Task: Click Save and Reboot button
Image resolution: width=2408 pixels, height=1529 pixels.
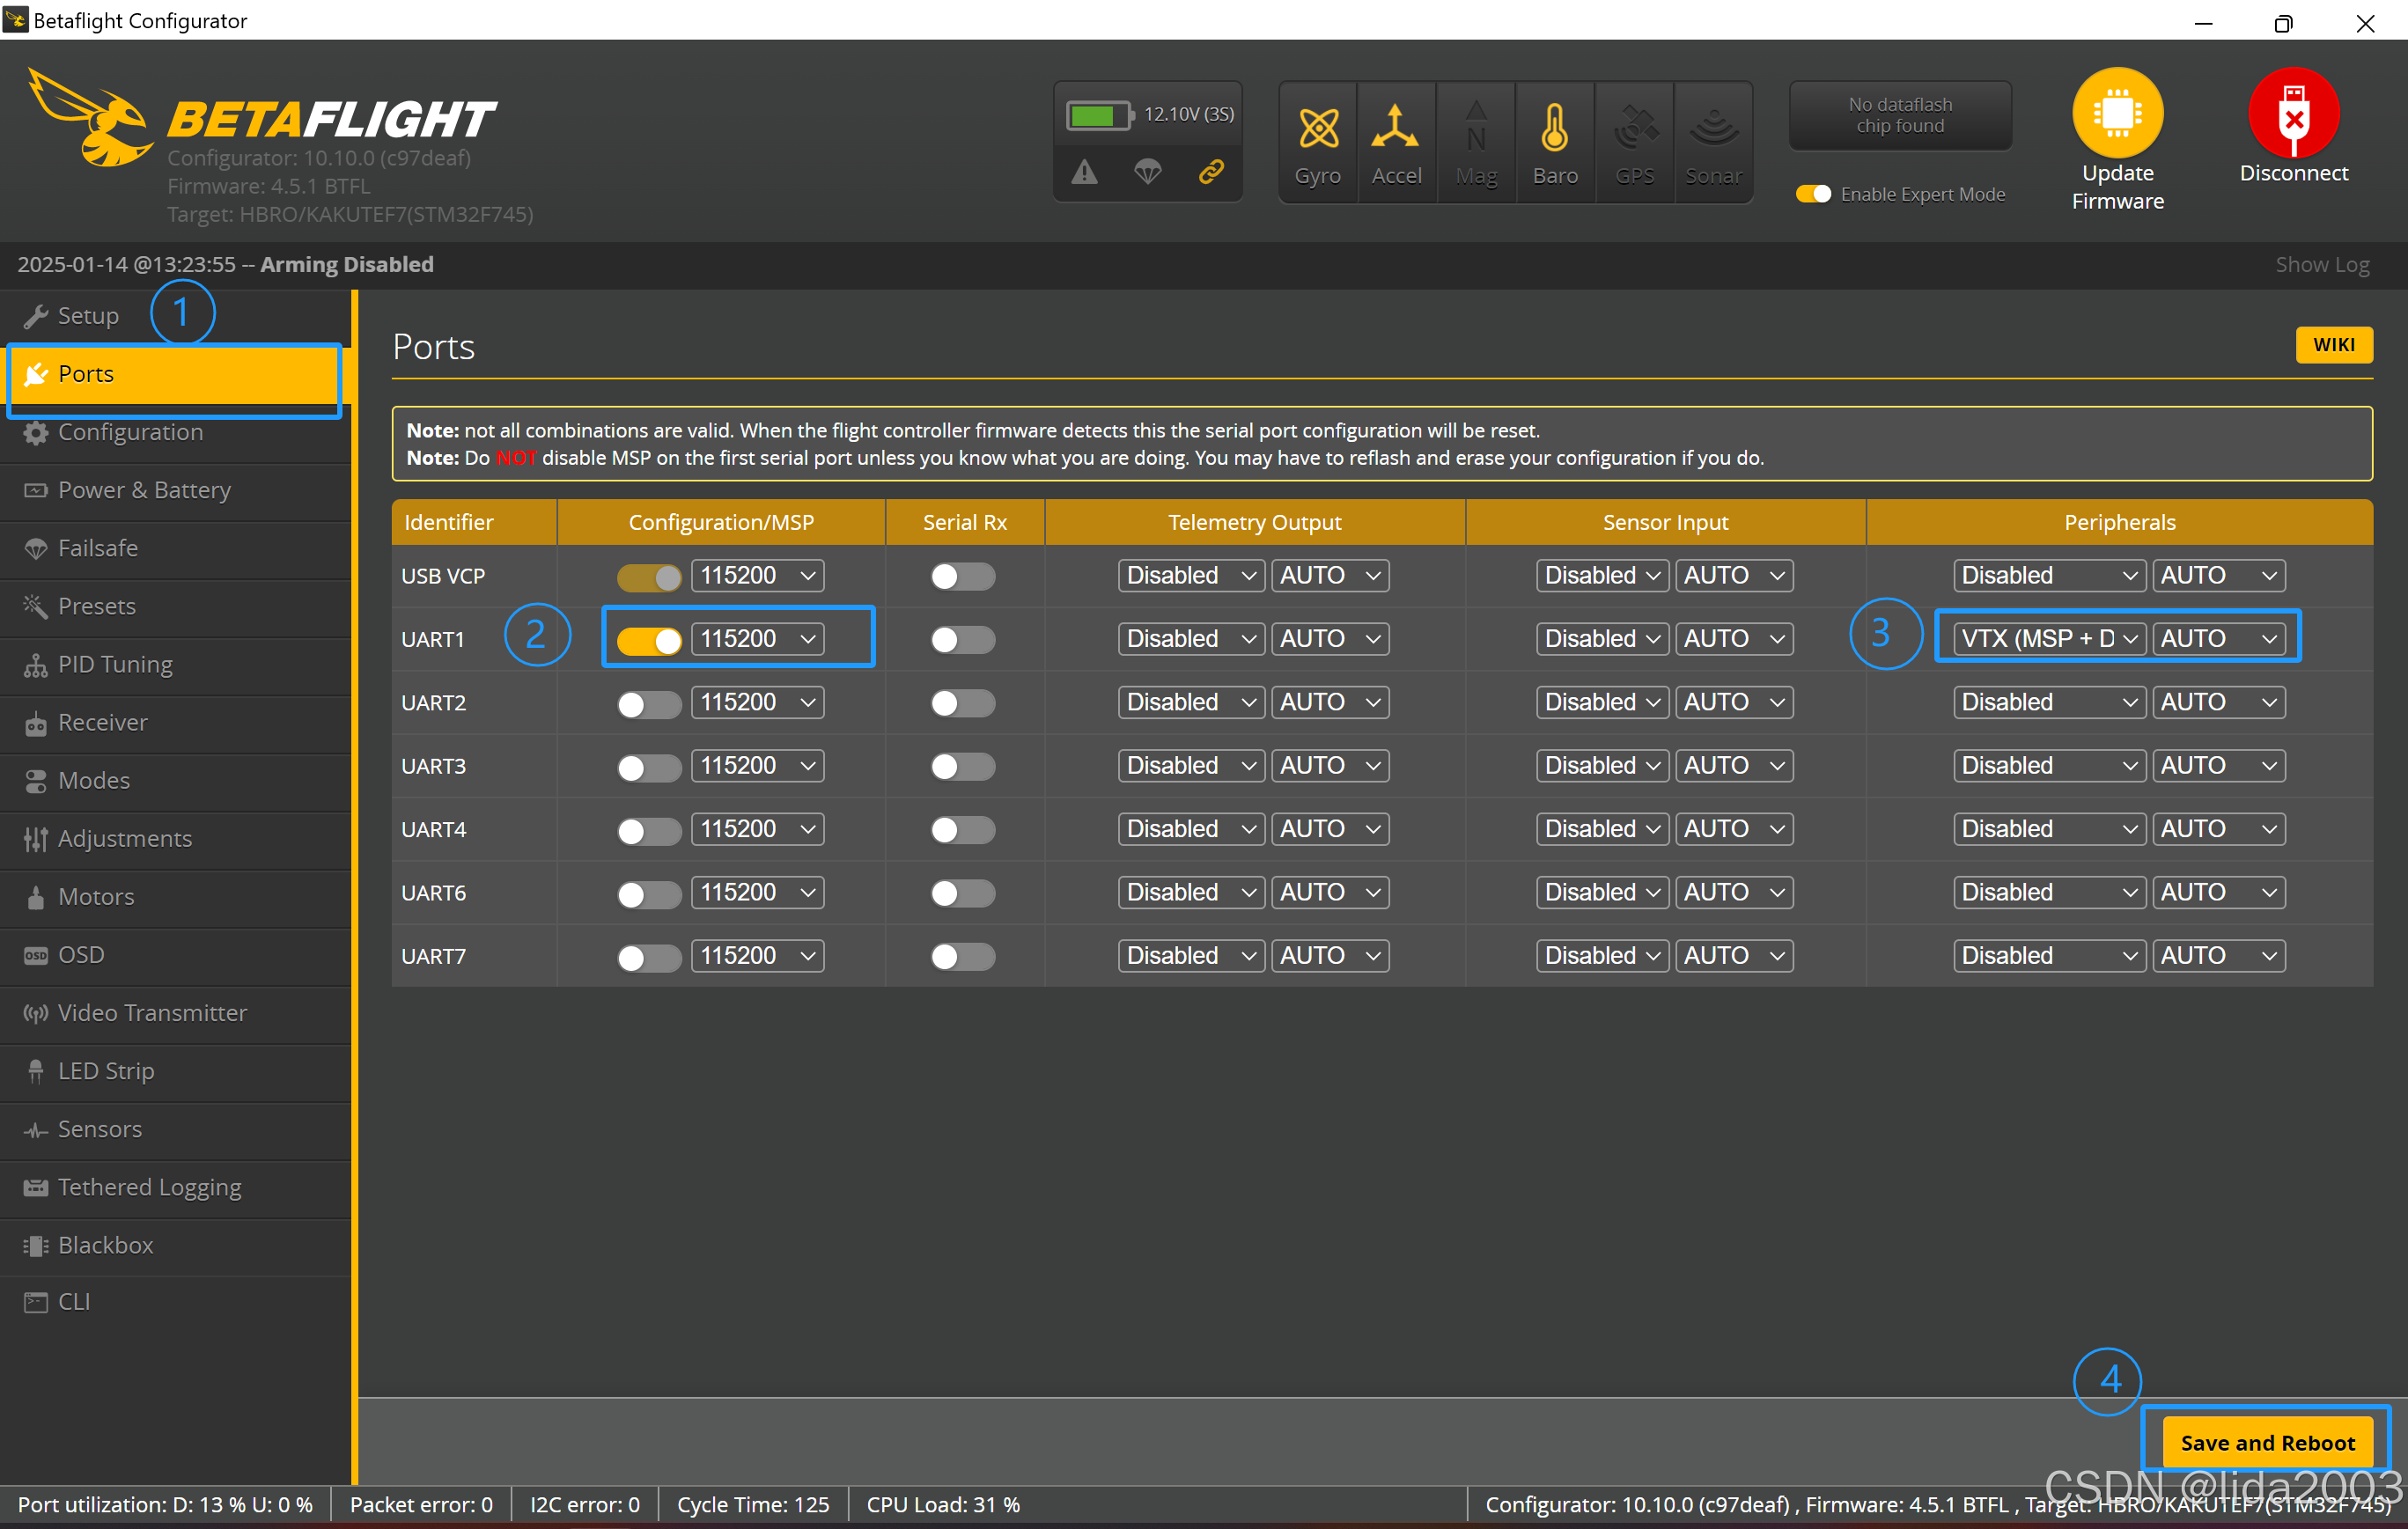Action: pyautogui.click(x=2267, y=1443)
